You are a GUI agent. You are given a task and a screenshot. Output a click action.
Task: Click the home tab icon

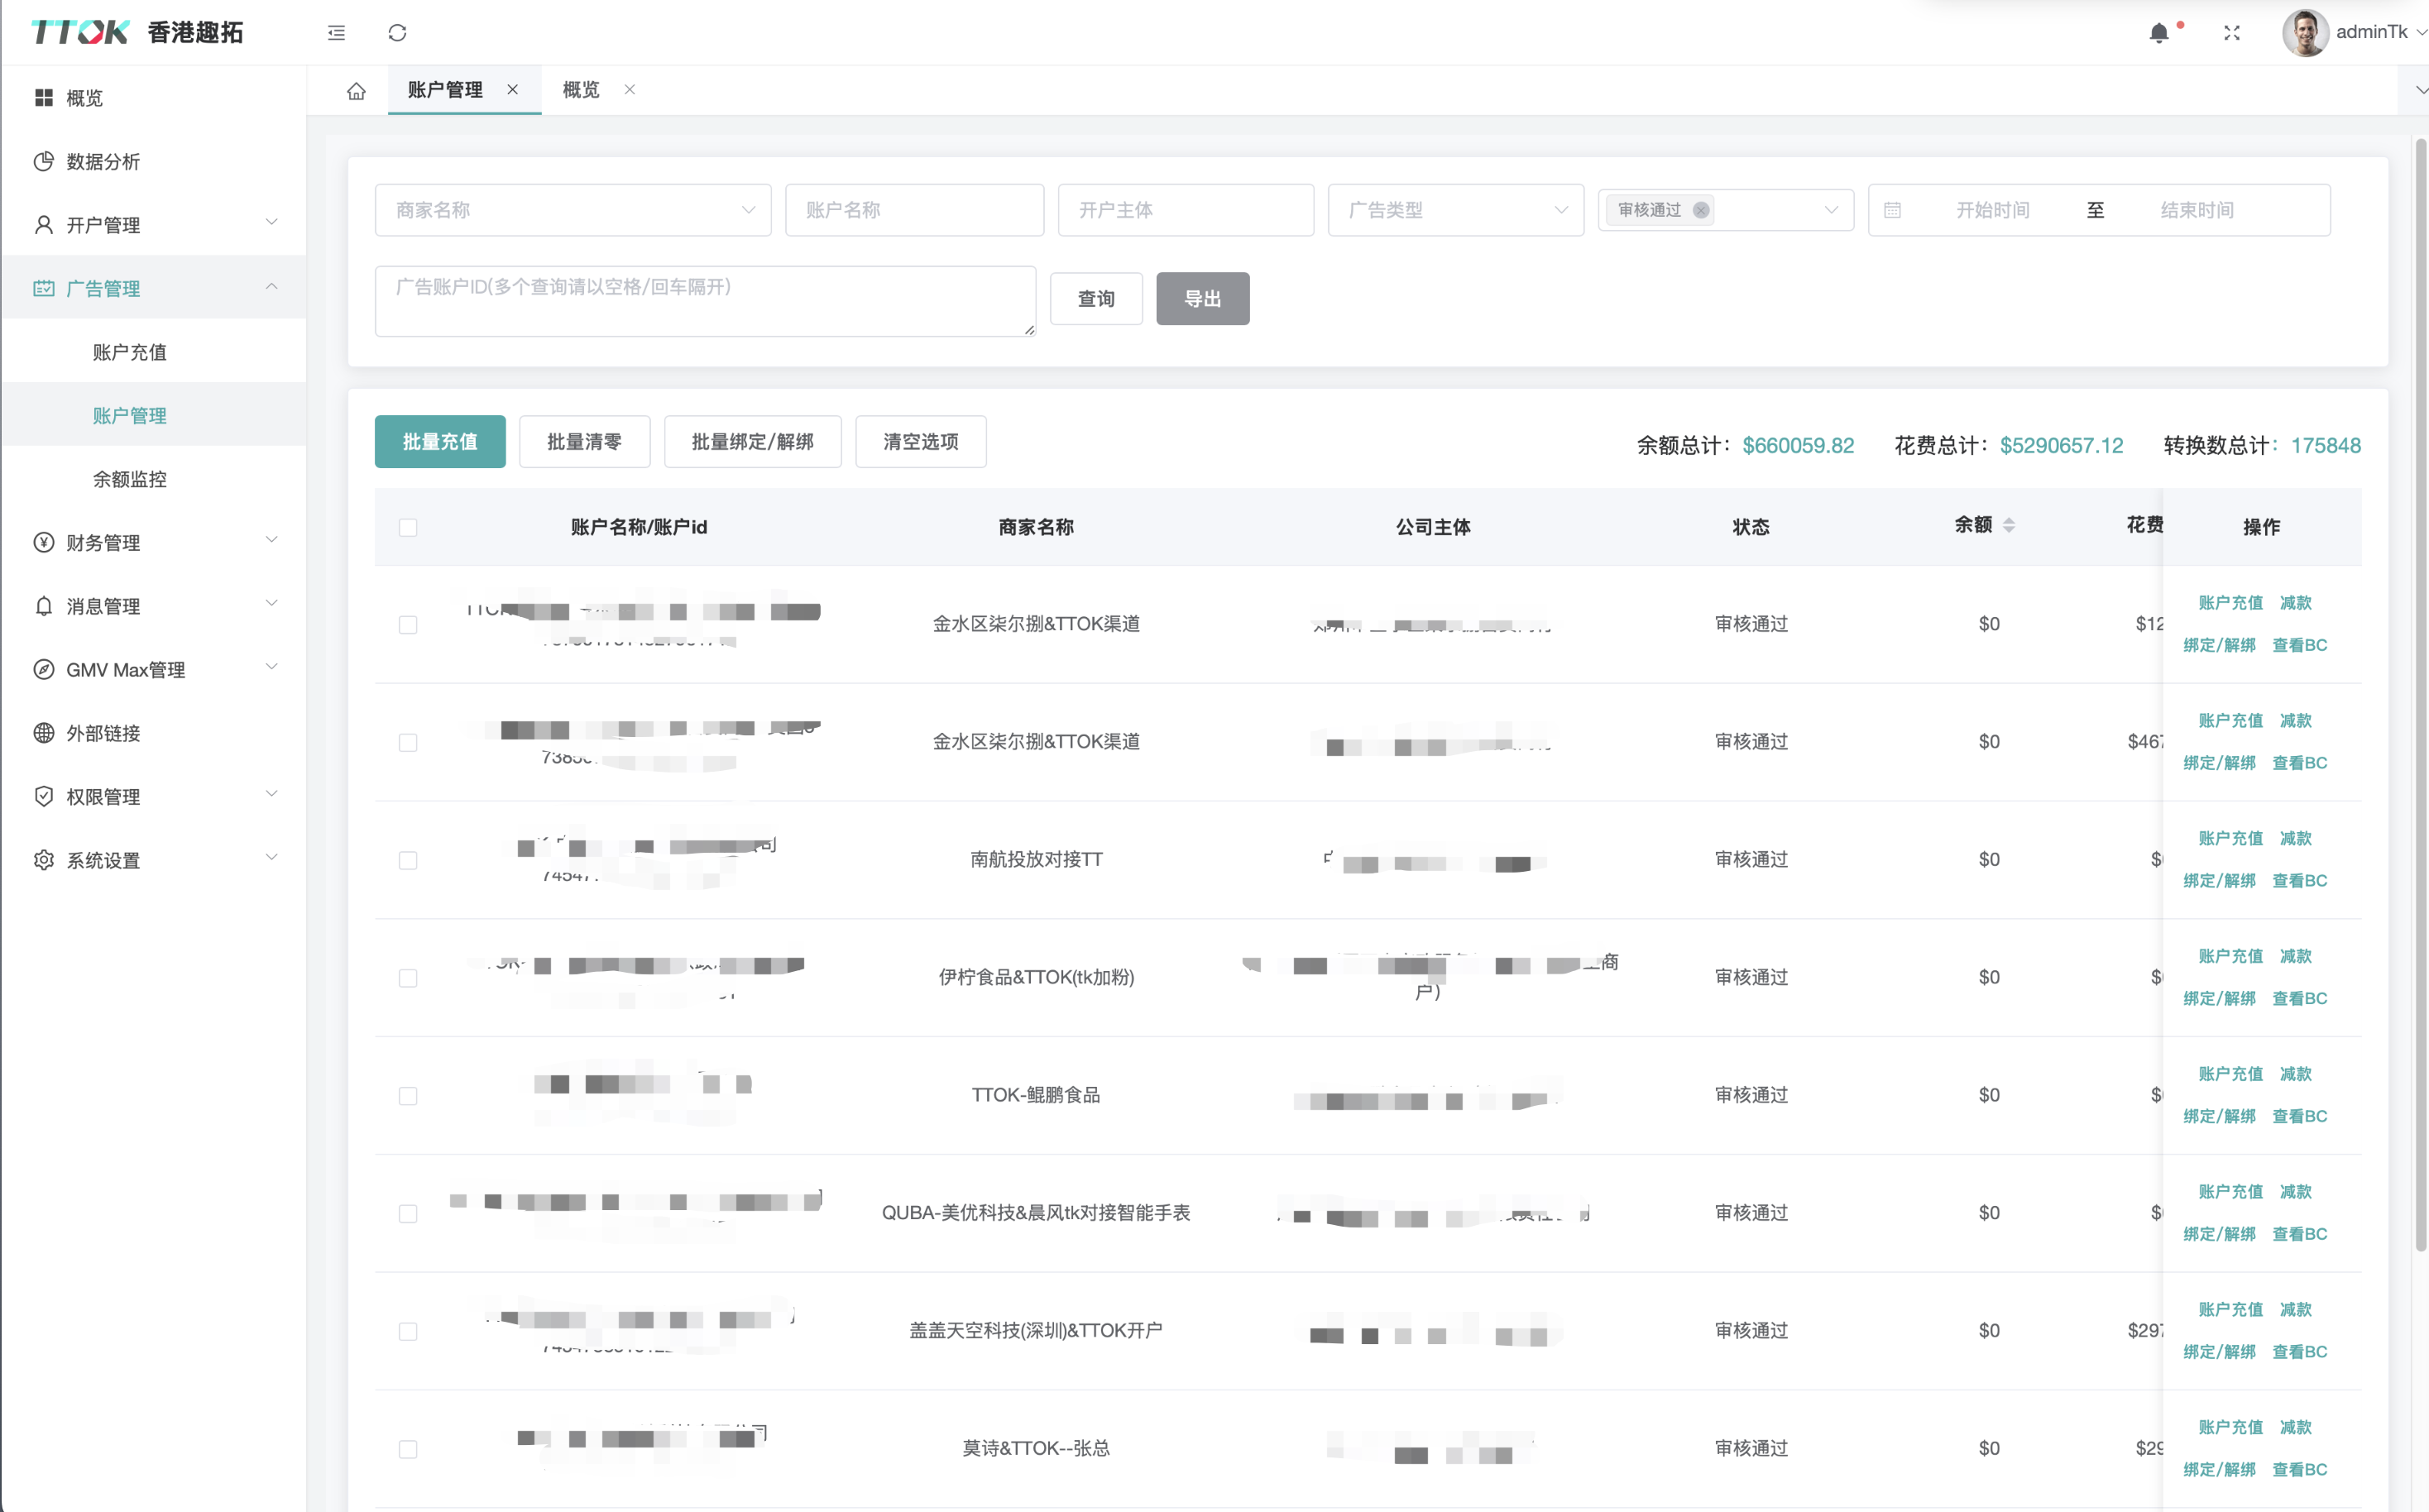[x=356, y=91]
